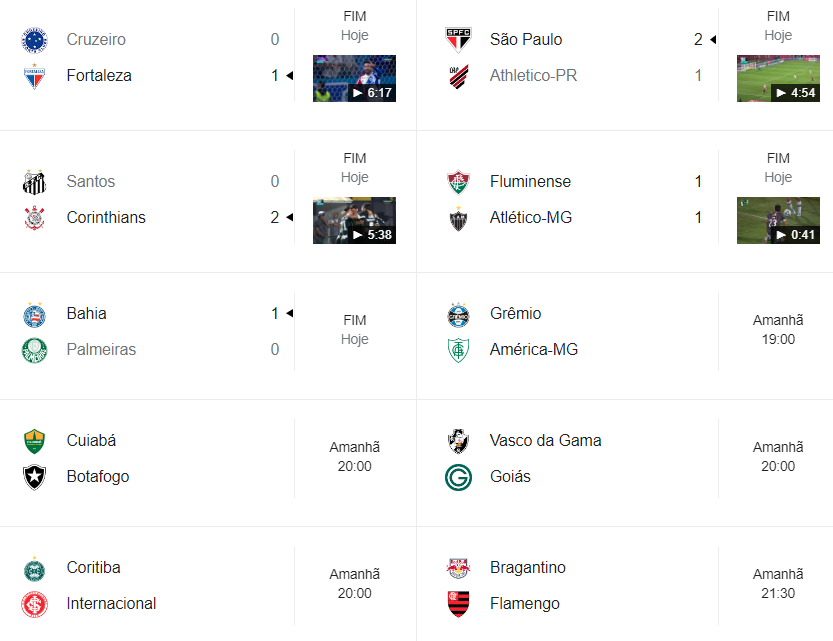Image resolution: width=833 pixels, height=641 pixels.
Task: Open the Grêmio team name link
Action: click(515, 314)
